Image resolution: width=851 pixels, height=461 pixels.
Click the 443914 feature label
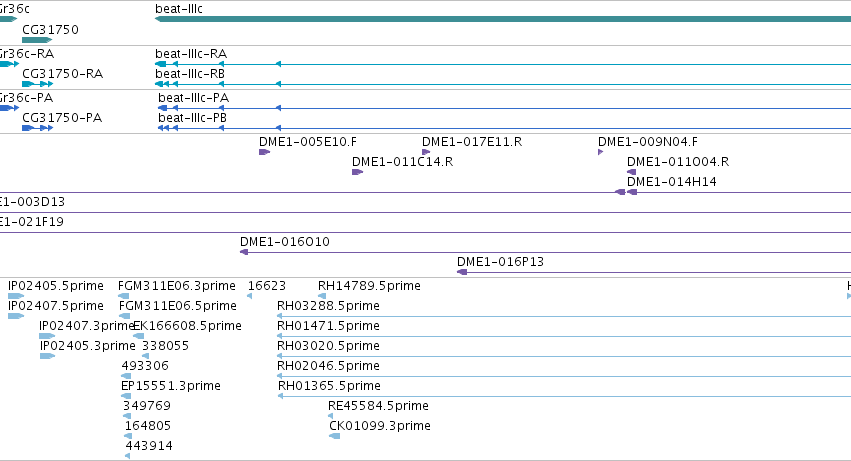[149, 446]
